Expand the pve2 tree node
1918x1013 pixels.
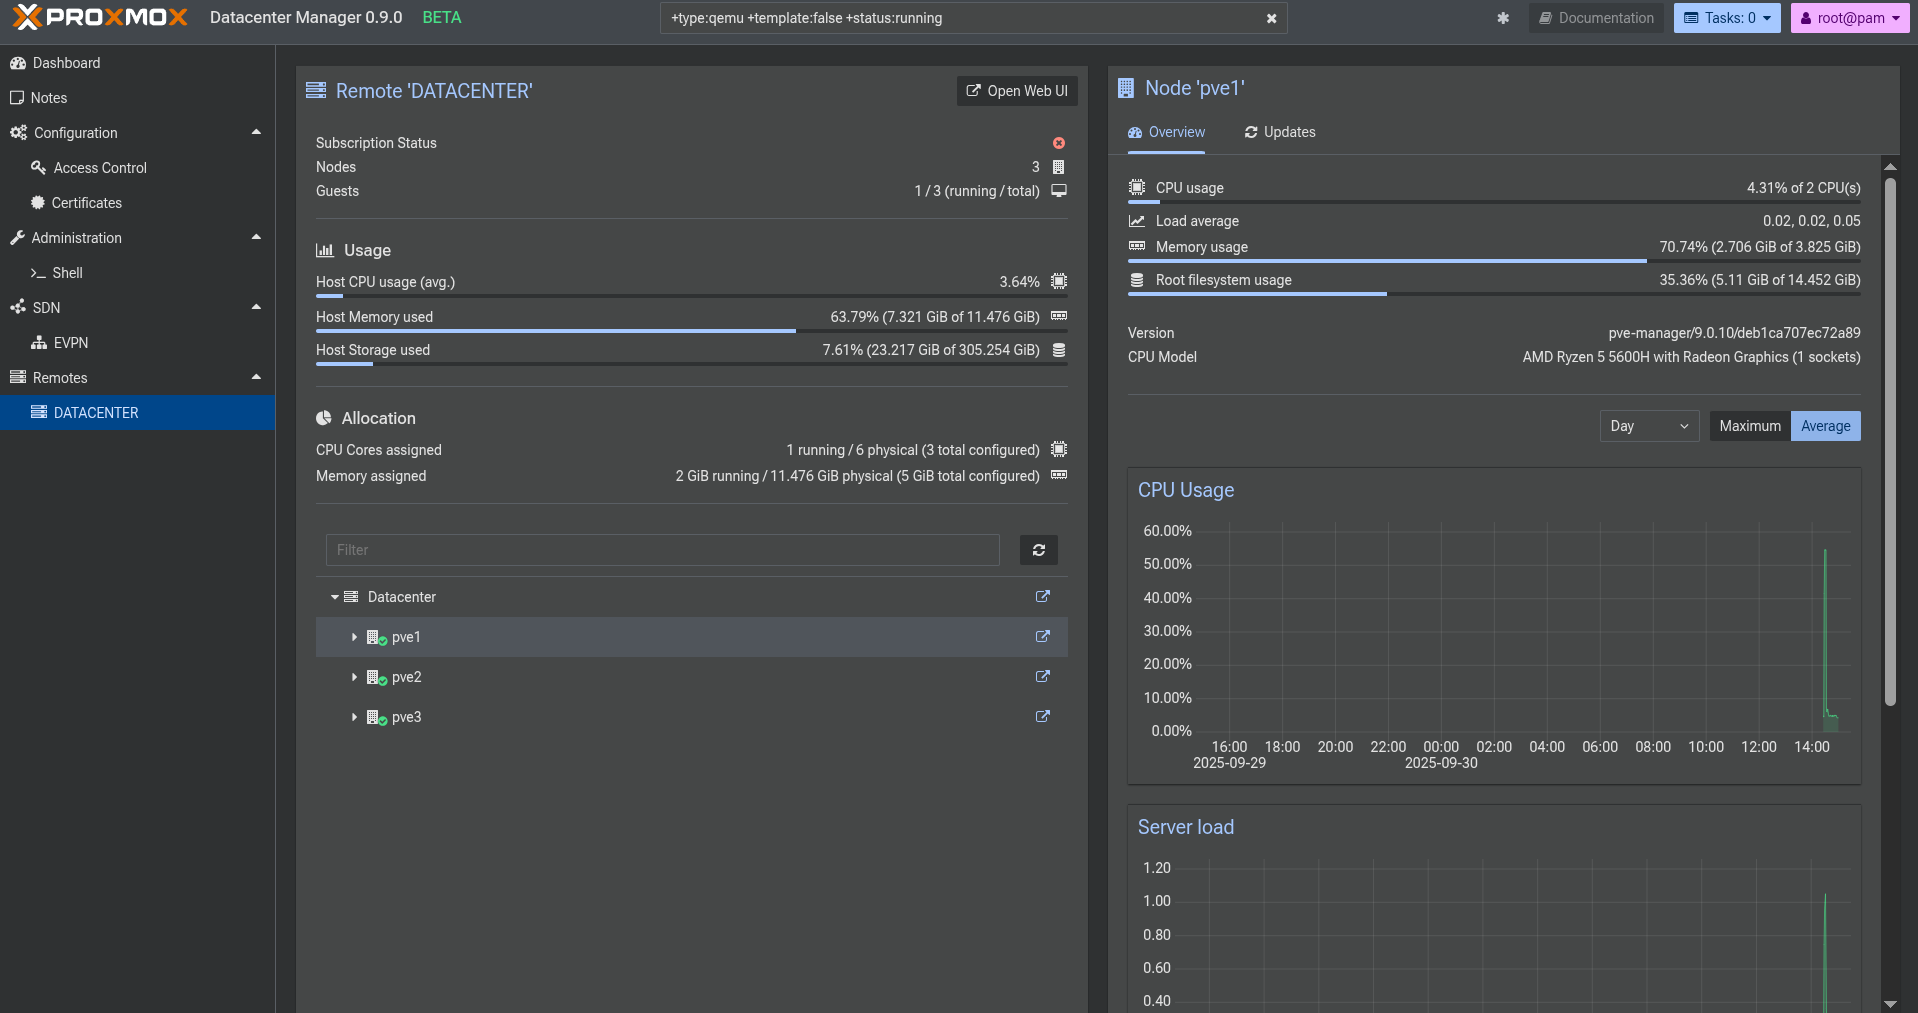pos(354,677)
